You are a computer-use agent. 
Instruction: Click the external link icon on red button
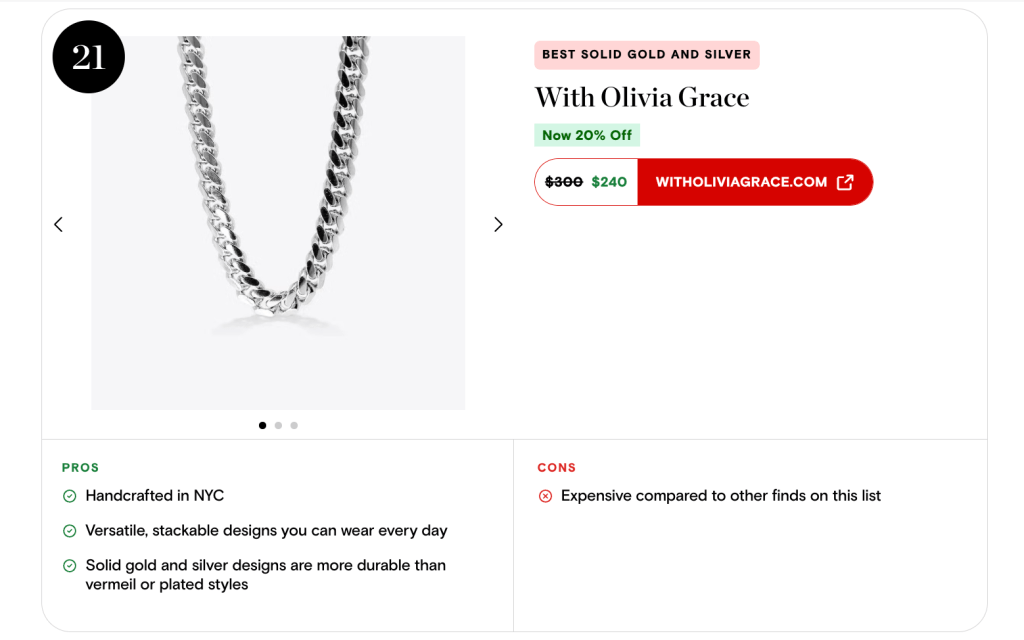845,182
